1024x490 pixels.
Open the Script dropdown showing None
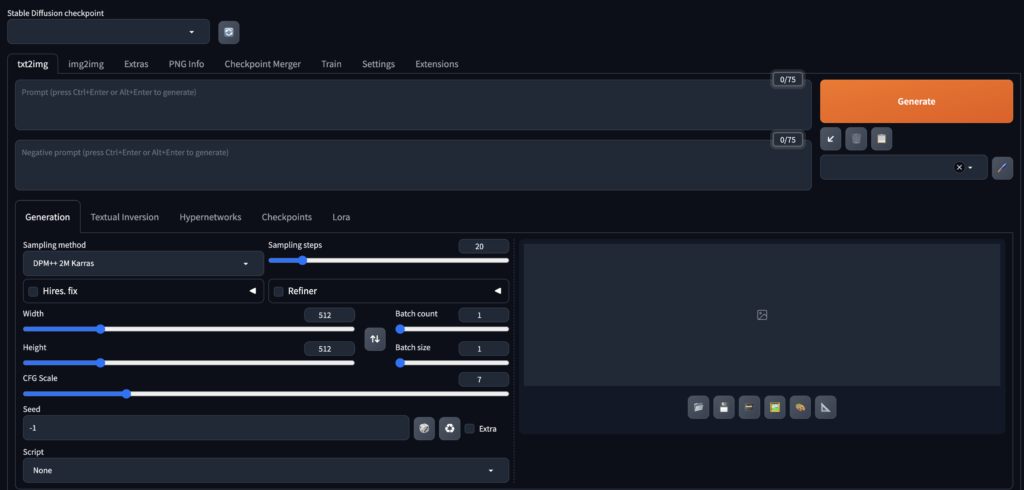[265, 470]
